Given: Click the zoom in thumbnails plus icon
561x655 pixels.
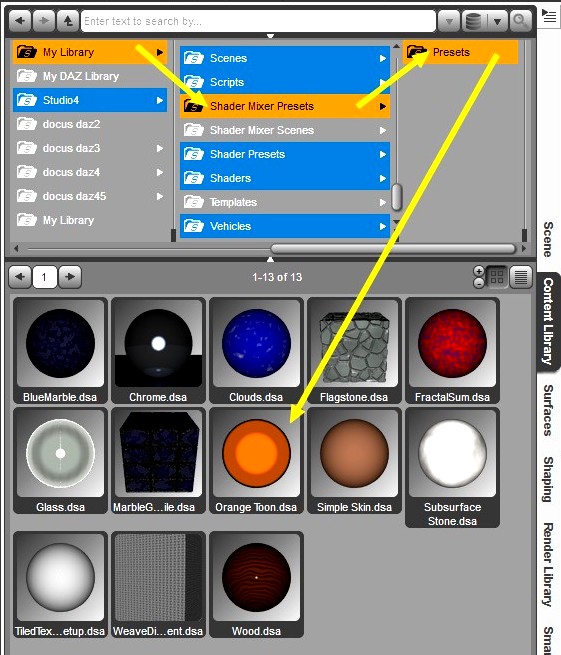Looking at the screenshot, I should [479, 271].
